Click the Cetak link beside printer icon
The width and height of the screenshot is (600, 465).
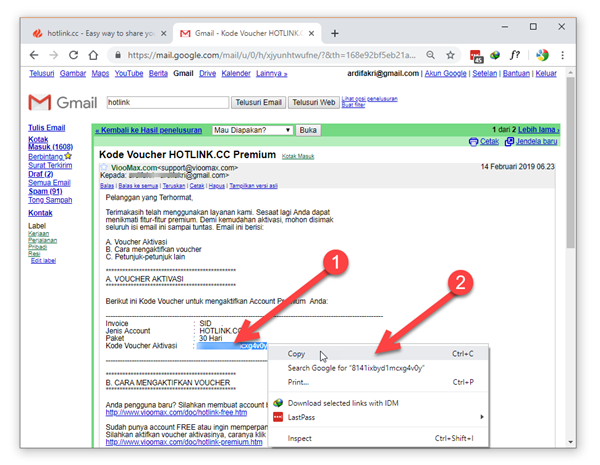click(x=489, y=142)
